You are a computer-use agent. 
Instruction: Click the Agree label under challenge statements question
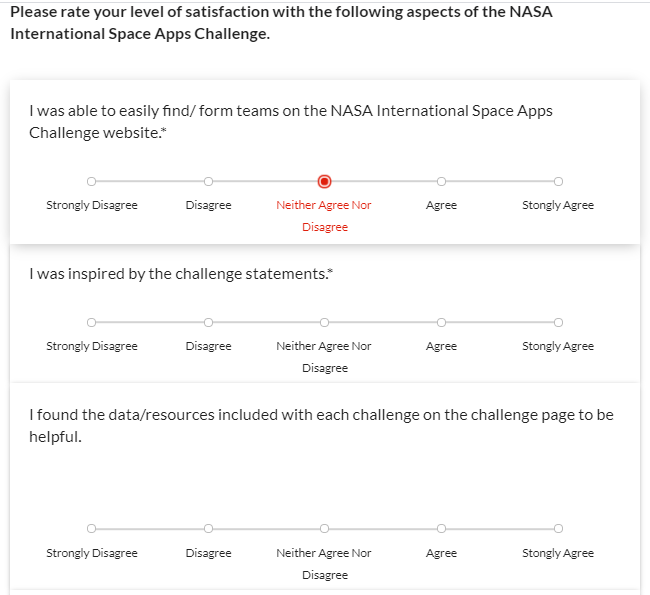tap(441, 346)
